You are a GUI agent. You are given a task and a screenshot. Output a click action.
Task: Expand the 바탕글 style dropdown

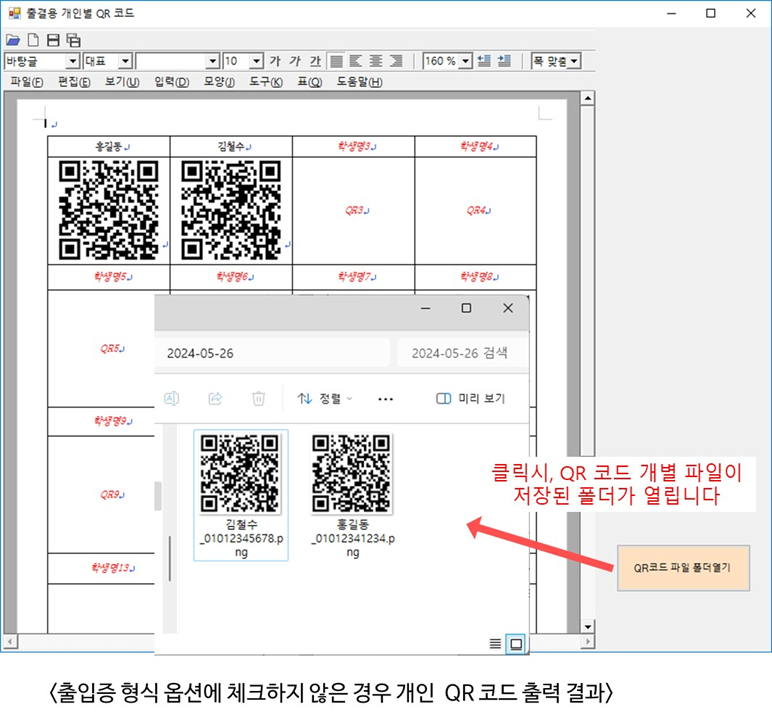(72, 62)
